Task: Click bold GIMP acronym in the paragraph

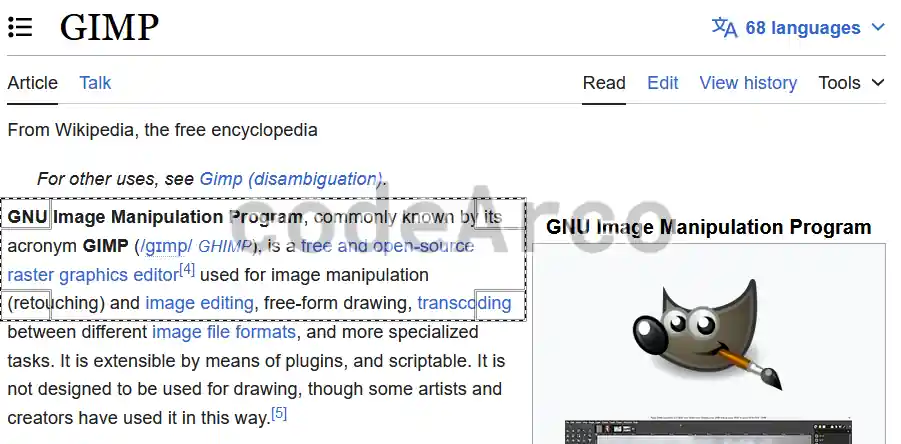Action: (105, 246)
